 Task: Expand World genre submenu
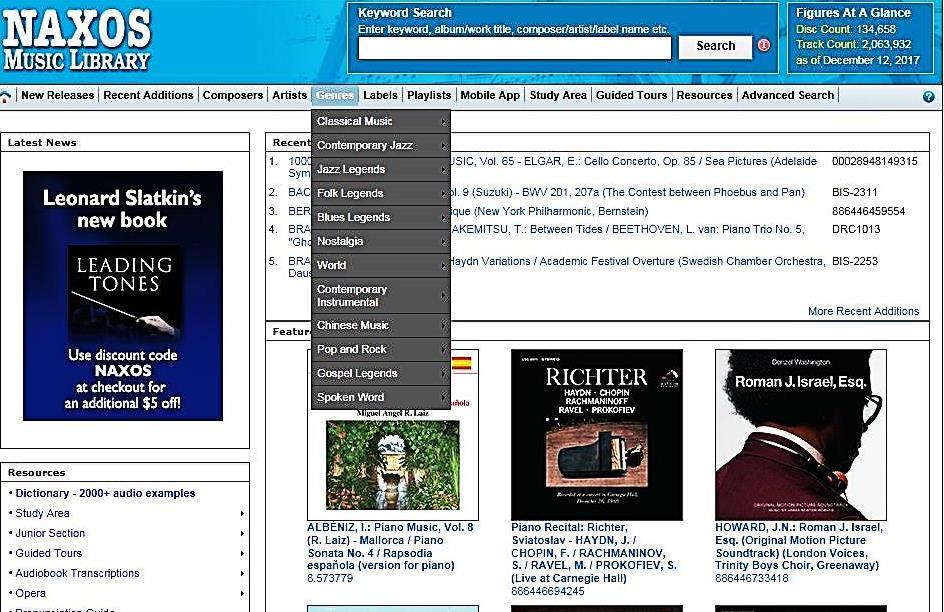(380, 266)
